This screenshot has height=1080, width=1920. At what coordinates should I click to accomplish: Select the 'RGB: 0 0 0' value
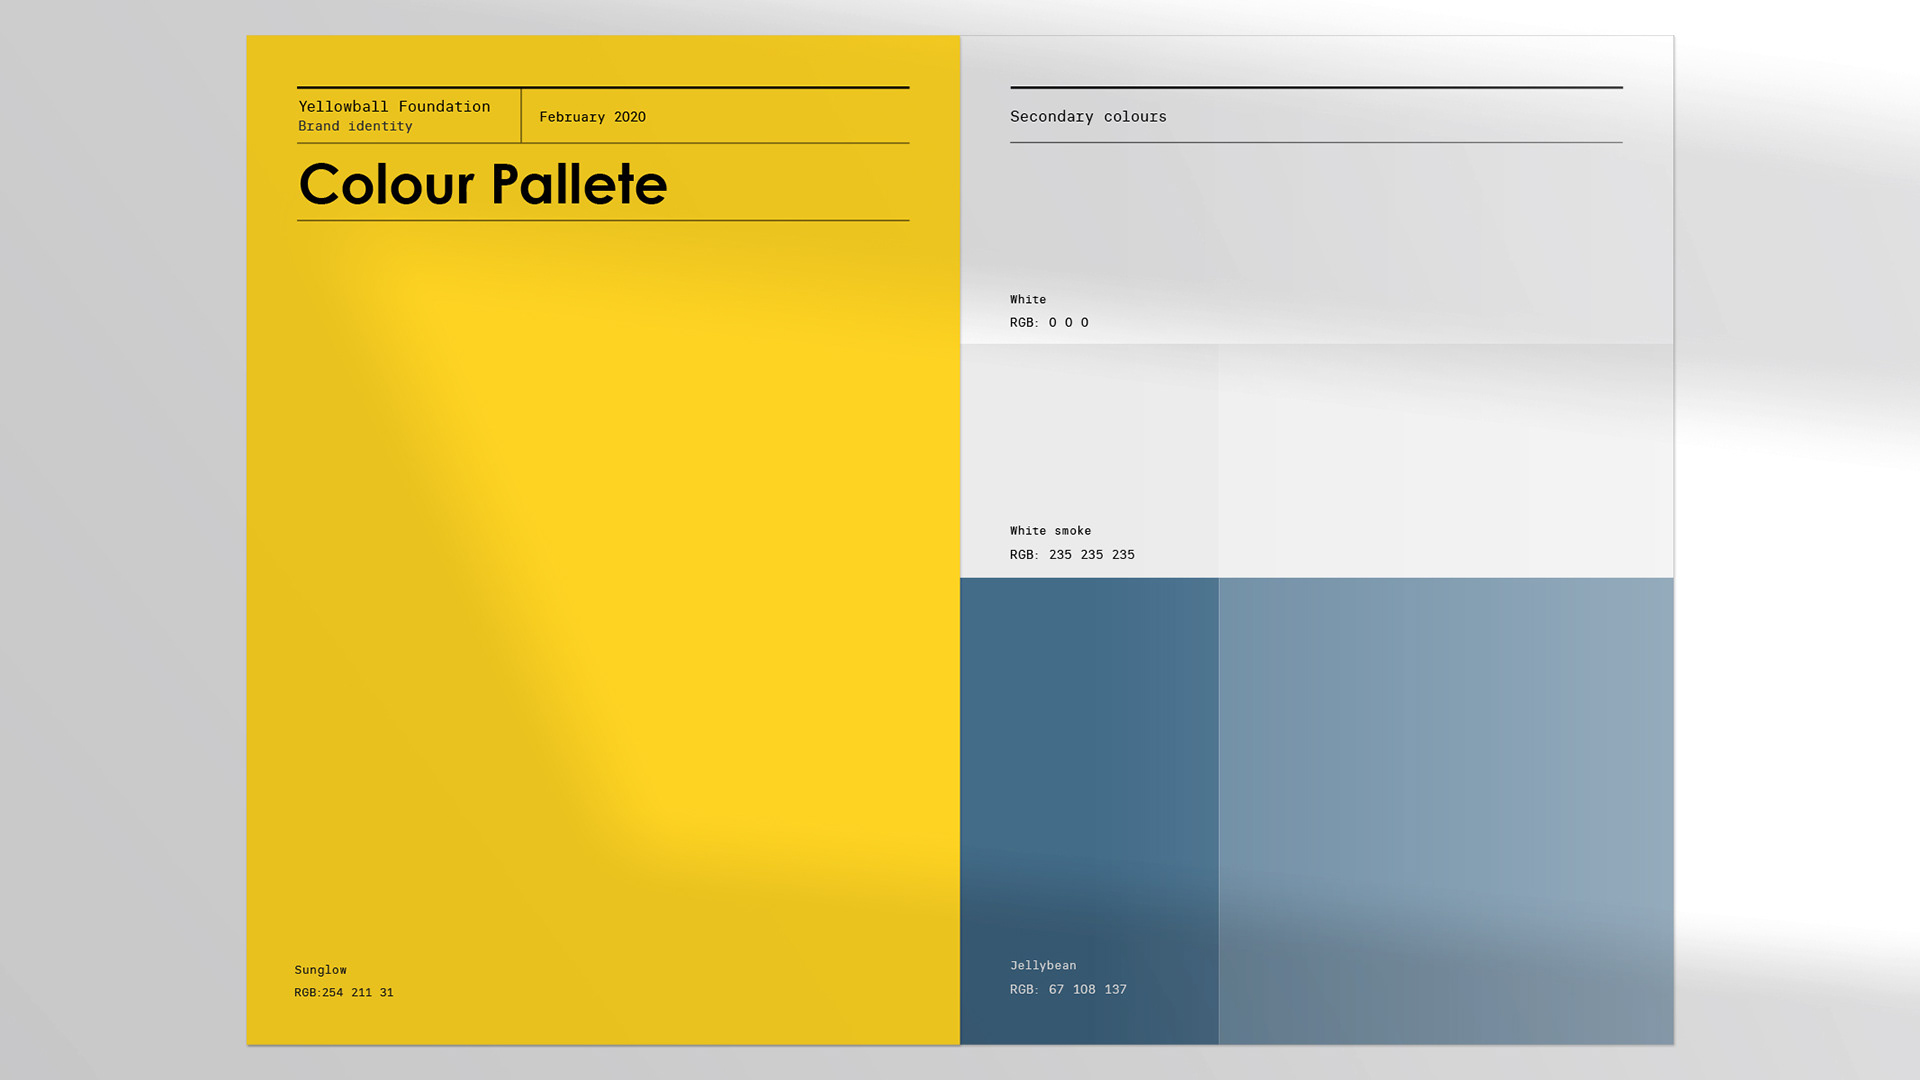click(x=1049, y=322)
